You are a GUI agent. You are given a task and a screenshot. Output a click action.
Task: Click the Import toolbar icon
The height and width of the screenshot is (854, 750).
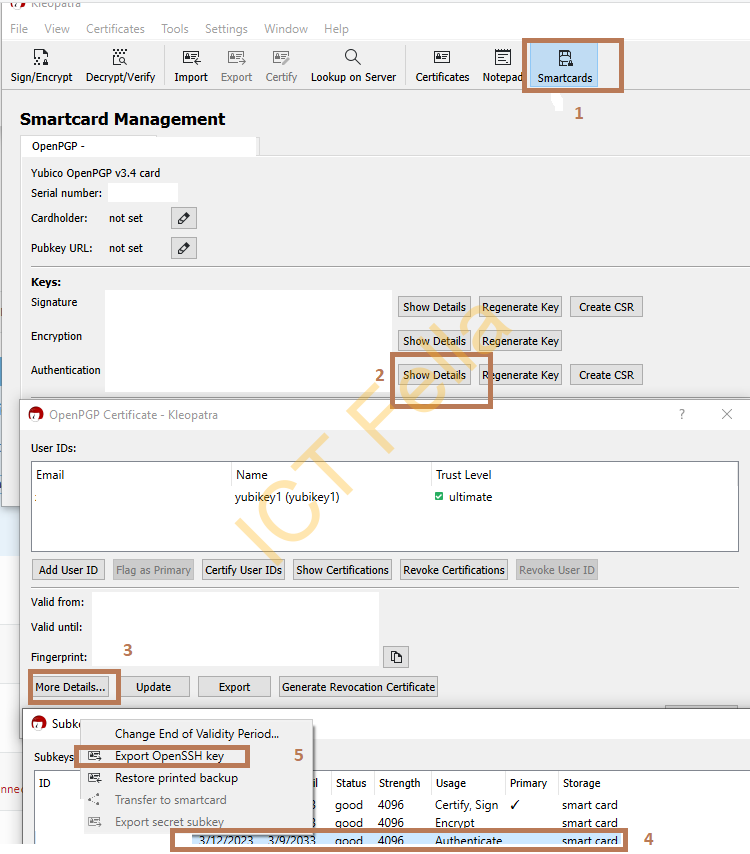coord(191,65)
